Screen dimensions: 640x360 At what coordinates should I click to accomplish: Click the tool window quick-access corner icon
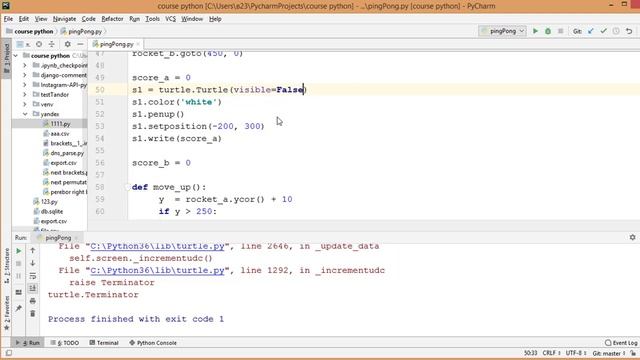click(9, 353)
